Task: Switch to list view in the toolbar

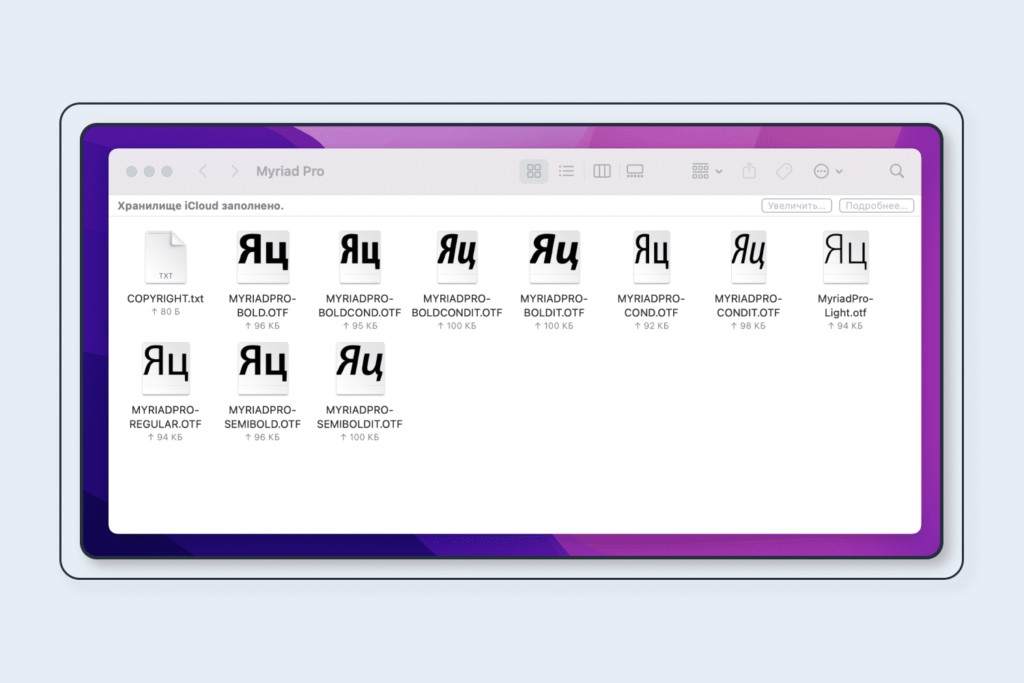Action: (x=567, y=171)
